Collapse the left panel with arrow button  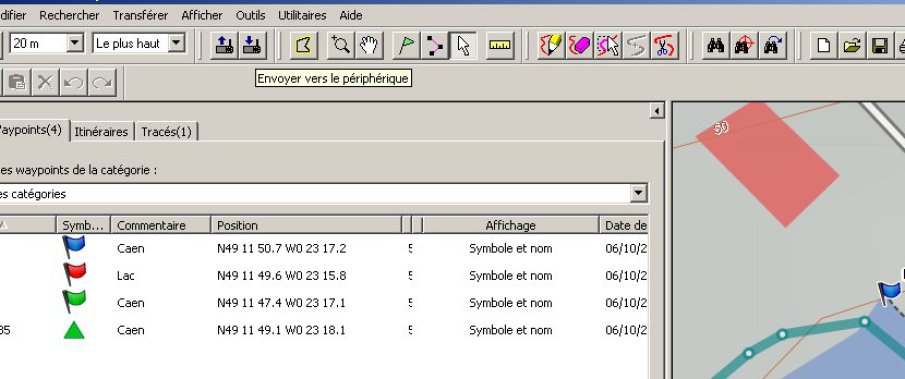tap(657, 110)
